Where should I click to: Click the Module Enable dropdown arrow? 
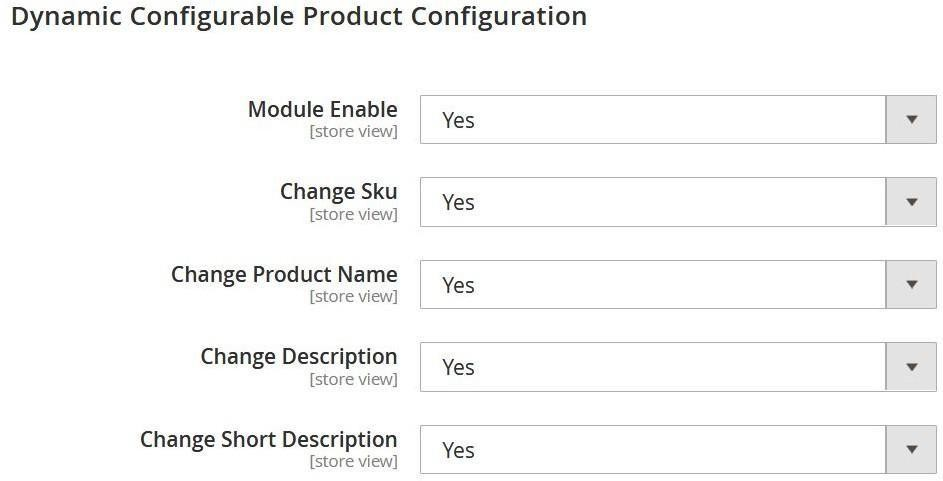click(x=911, y=120)
